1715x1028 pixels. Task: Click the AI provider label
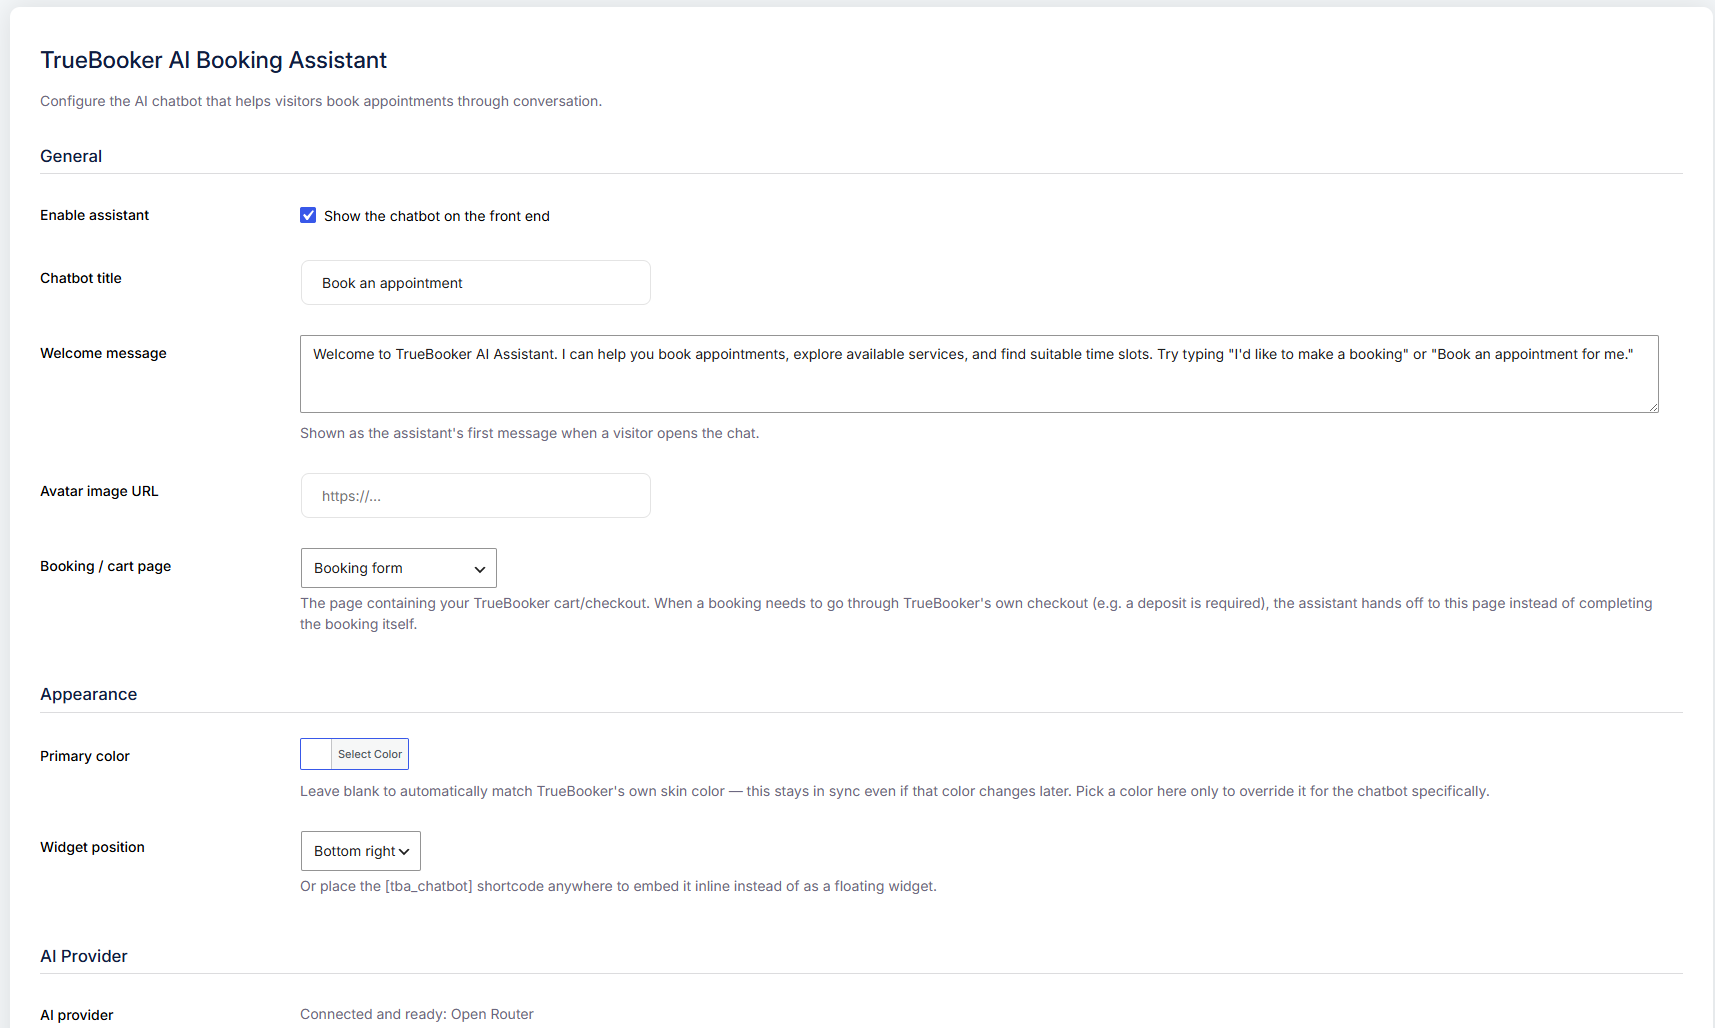tap(77, 1015)
